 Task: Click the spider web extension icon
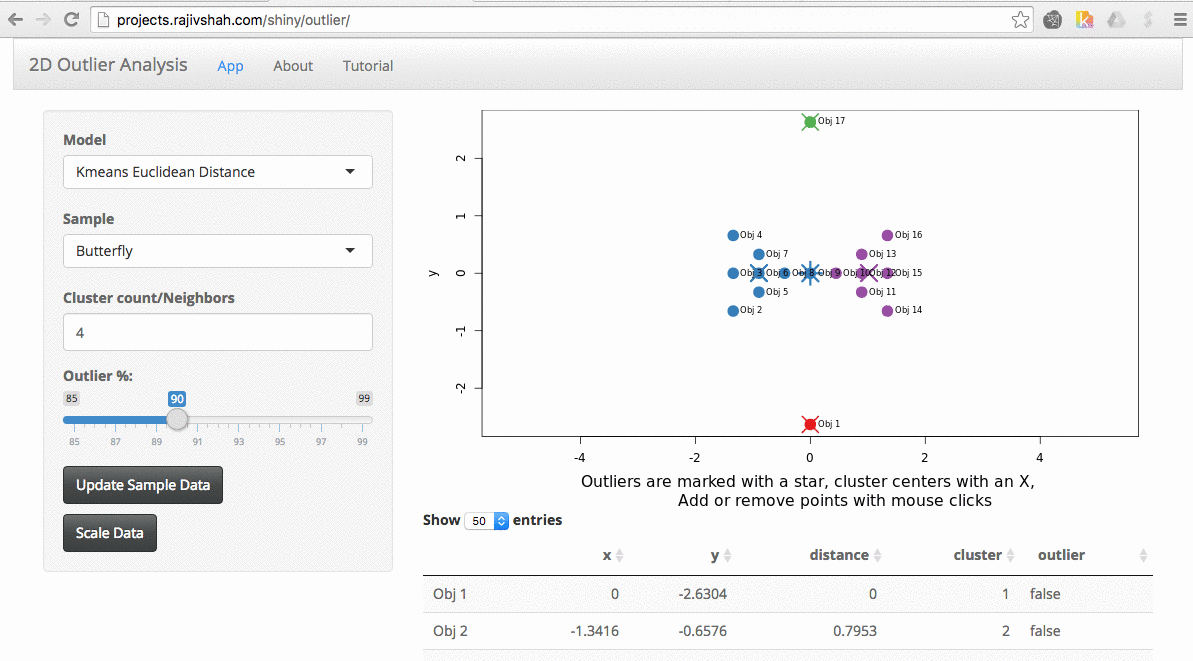click(1052, 19)
